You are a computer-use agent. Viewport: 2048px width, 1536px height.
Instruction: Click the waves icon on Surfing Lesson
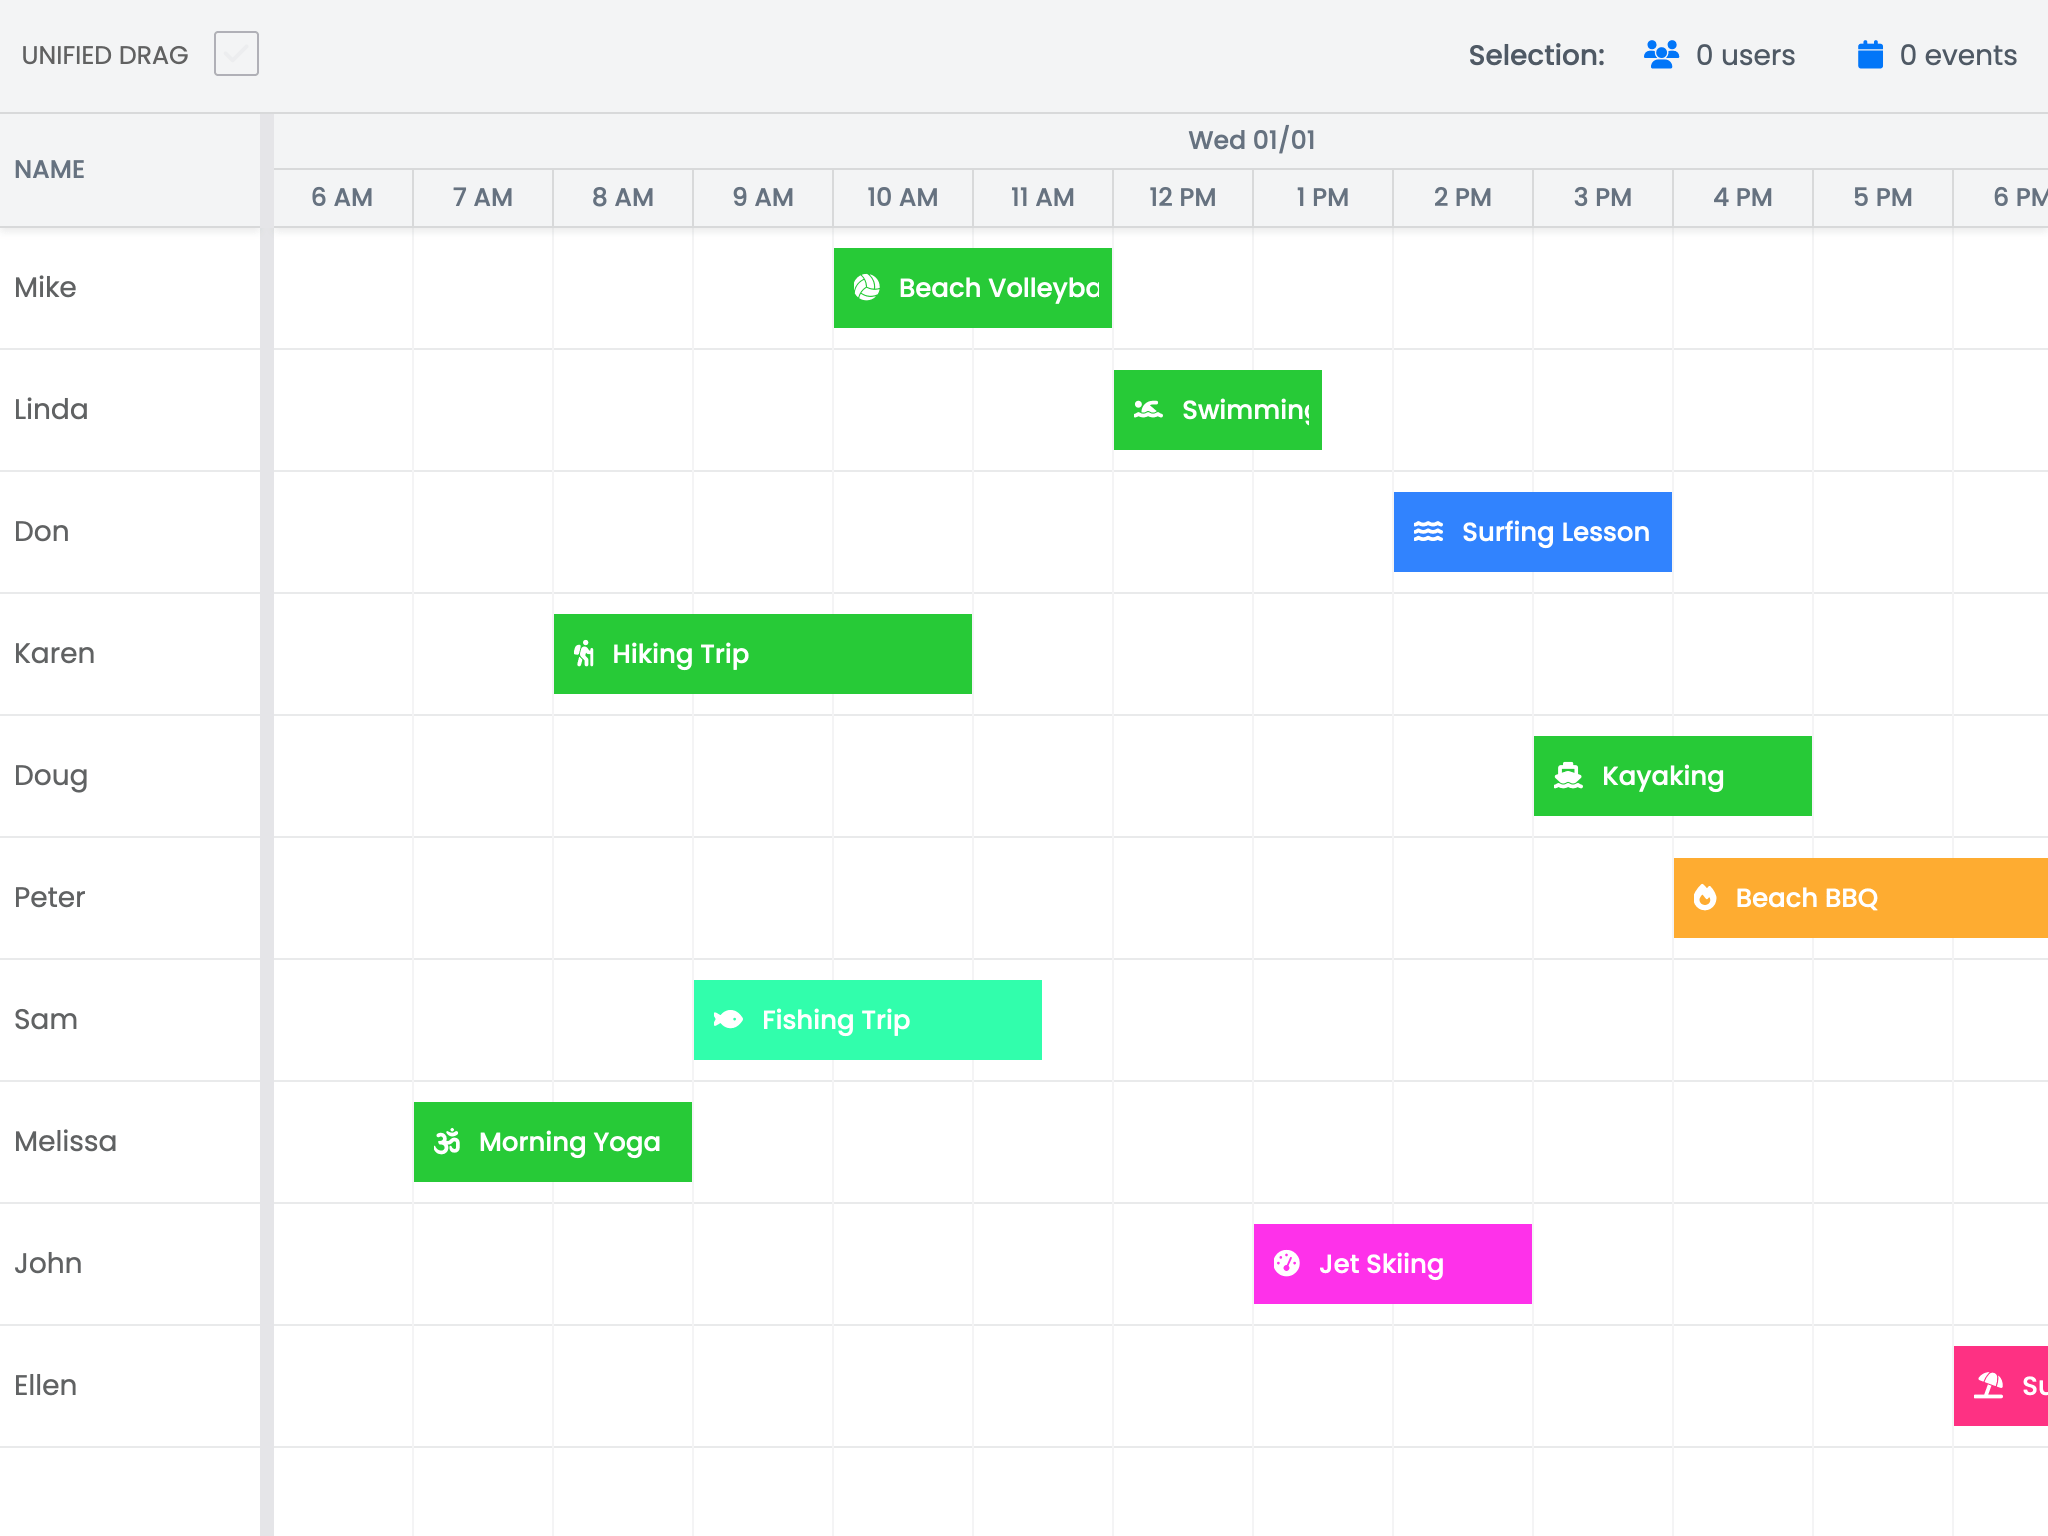coord(1428,532)
